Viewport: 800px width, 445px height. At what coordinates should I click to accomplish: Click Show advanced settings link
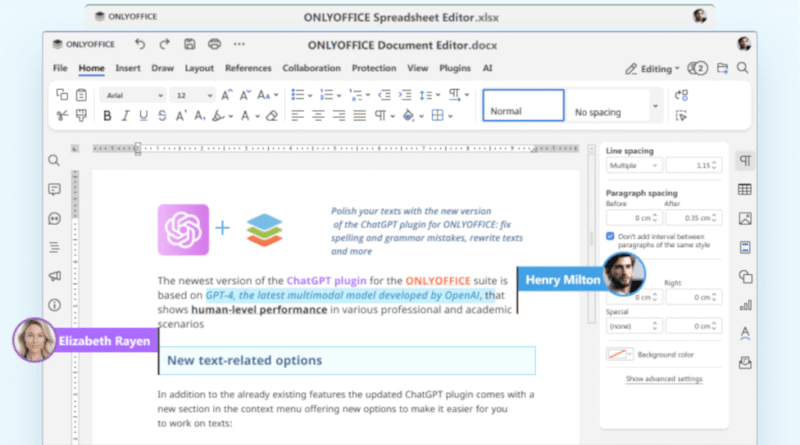[664, 379]
